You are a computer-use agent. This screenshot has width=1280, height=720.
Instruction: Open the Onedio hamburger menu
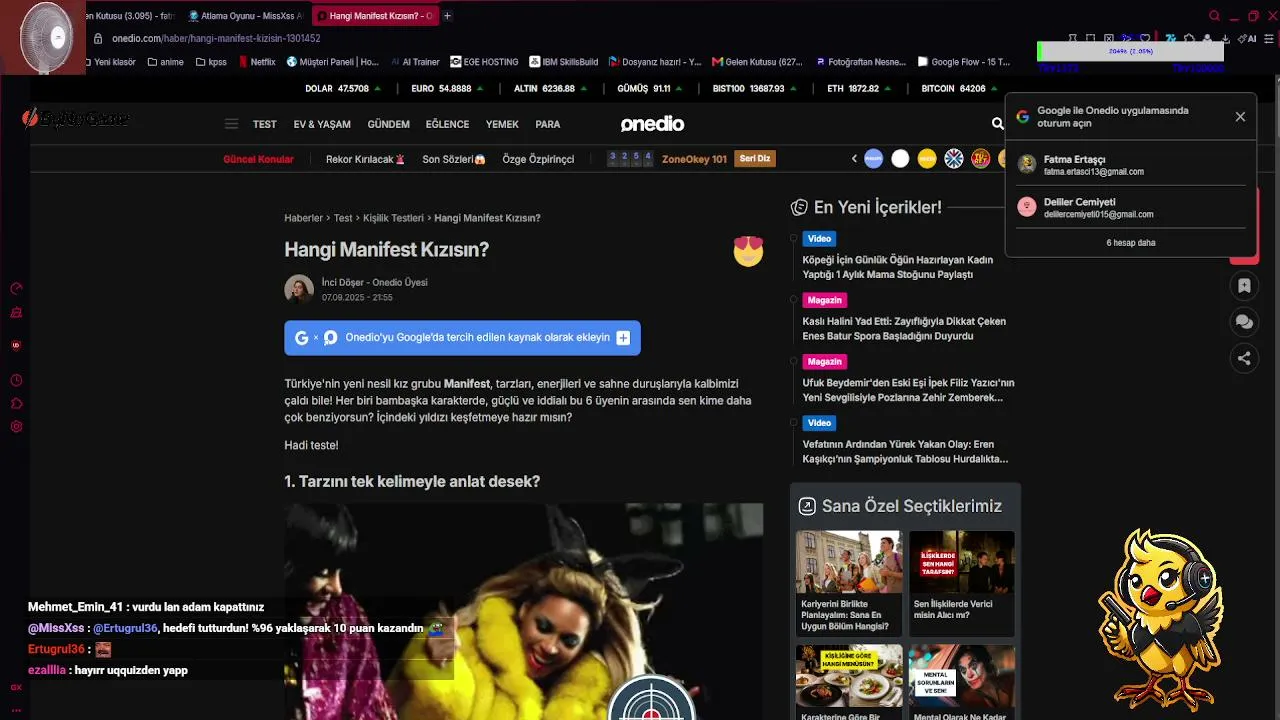pos(231,124)
